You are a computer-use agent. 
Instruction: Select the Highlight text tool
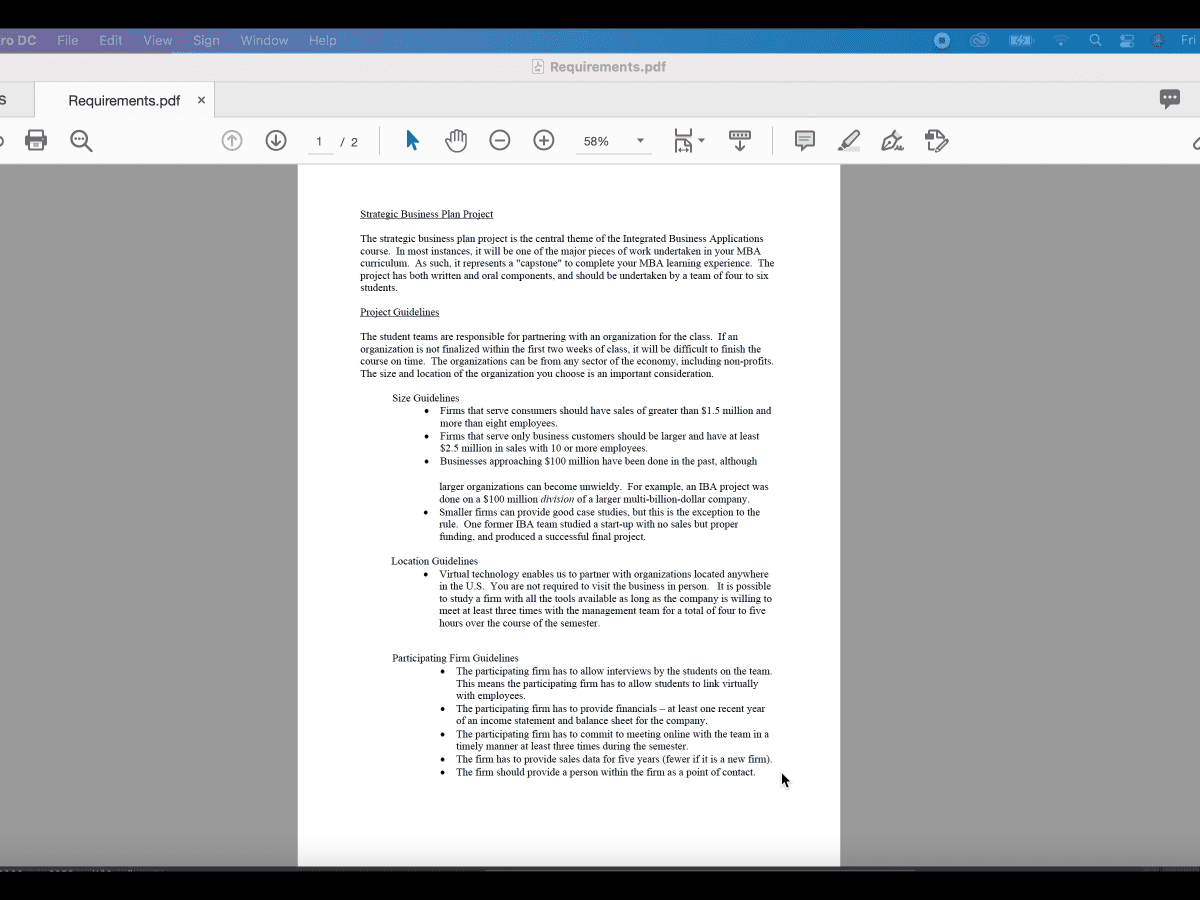[x=849, y=140]
